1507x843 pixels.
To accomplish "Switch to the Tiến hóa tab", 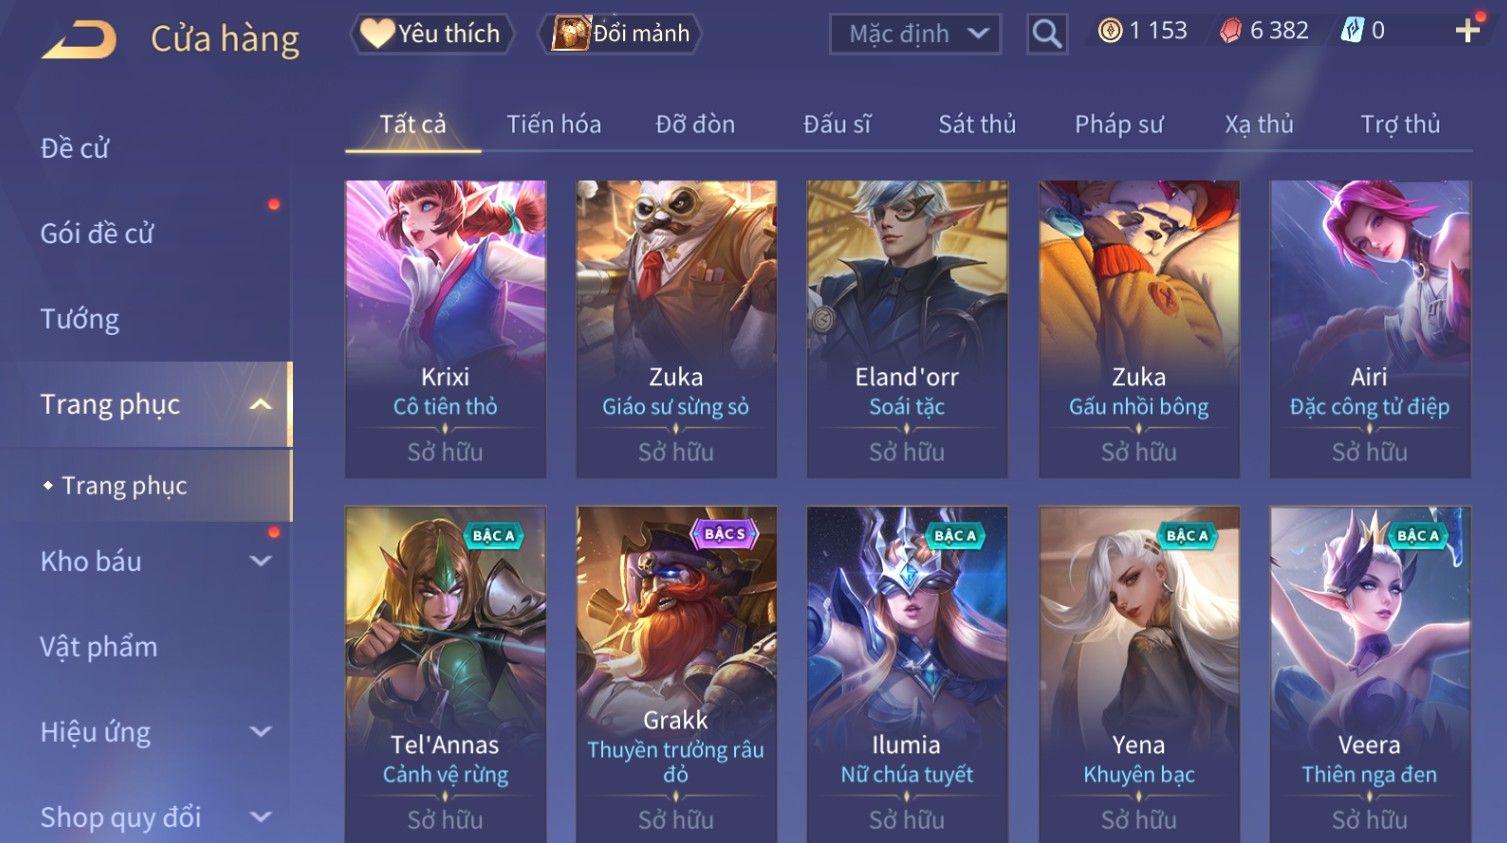I will pyautogui.click(x=554, y=124).
